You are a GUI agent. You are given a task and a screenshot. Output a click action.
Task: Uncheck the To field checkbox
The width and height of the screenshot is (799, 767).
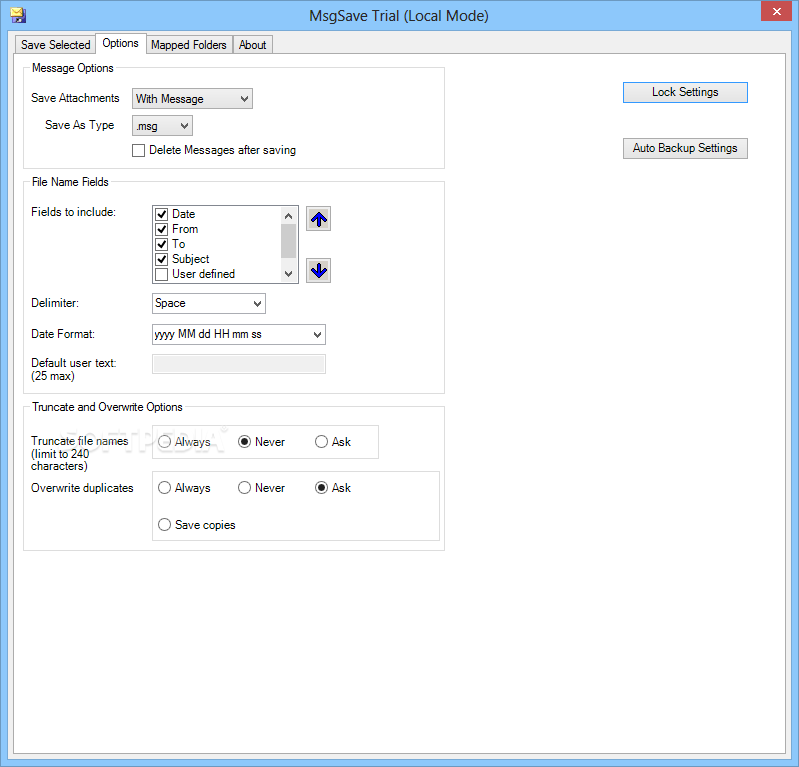tap(162, 244)
